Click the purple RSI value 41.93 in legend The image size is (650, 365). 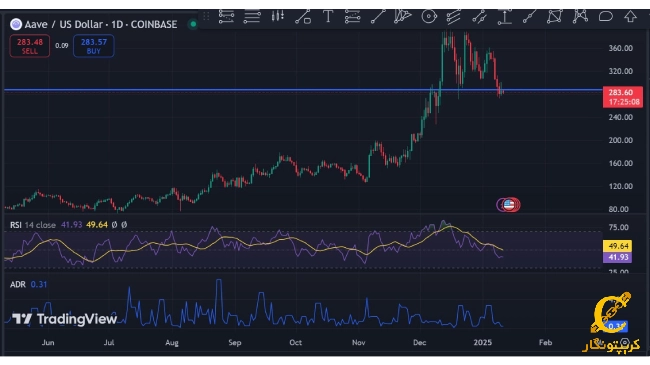click(72, 225)
